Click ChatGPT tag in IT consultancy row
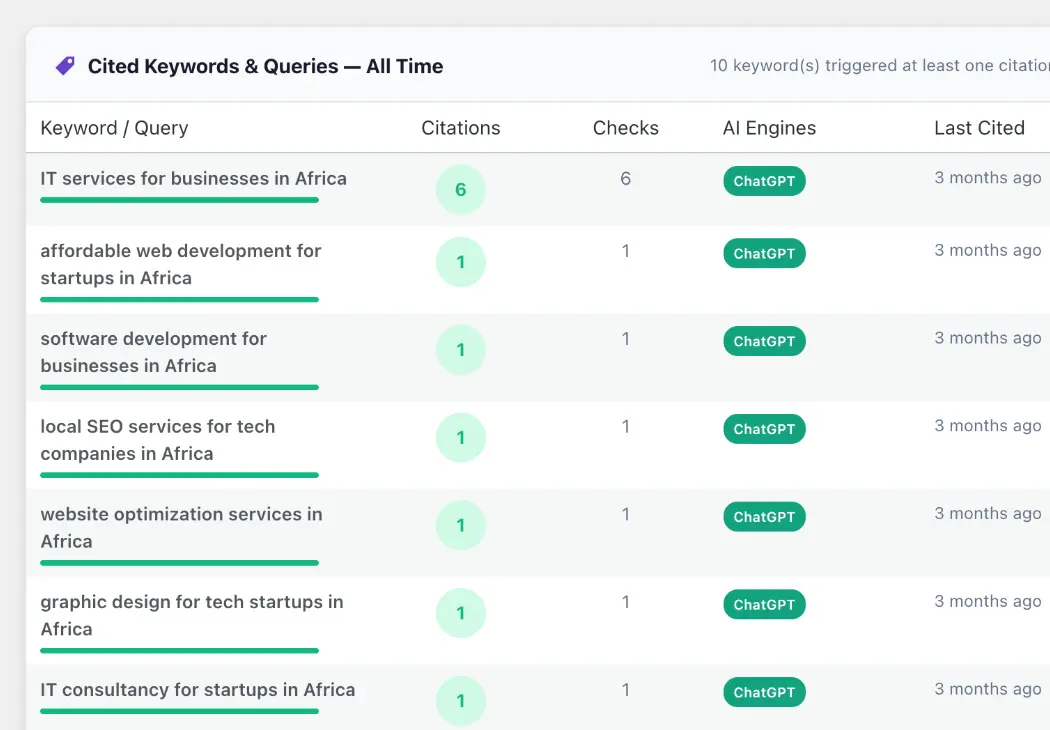Screen dimensions: 1050x730 [x=764, y=692]
